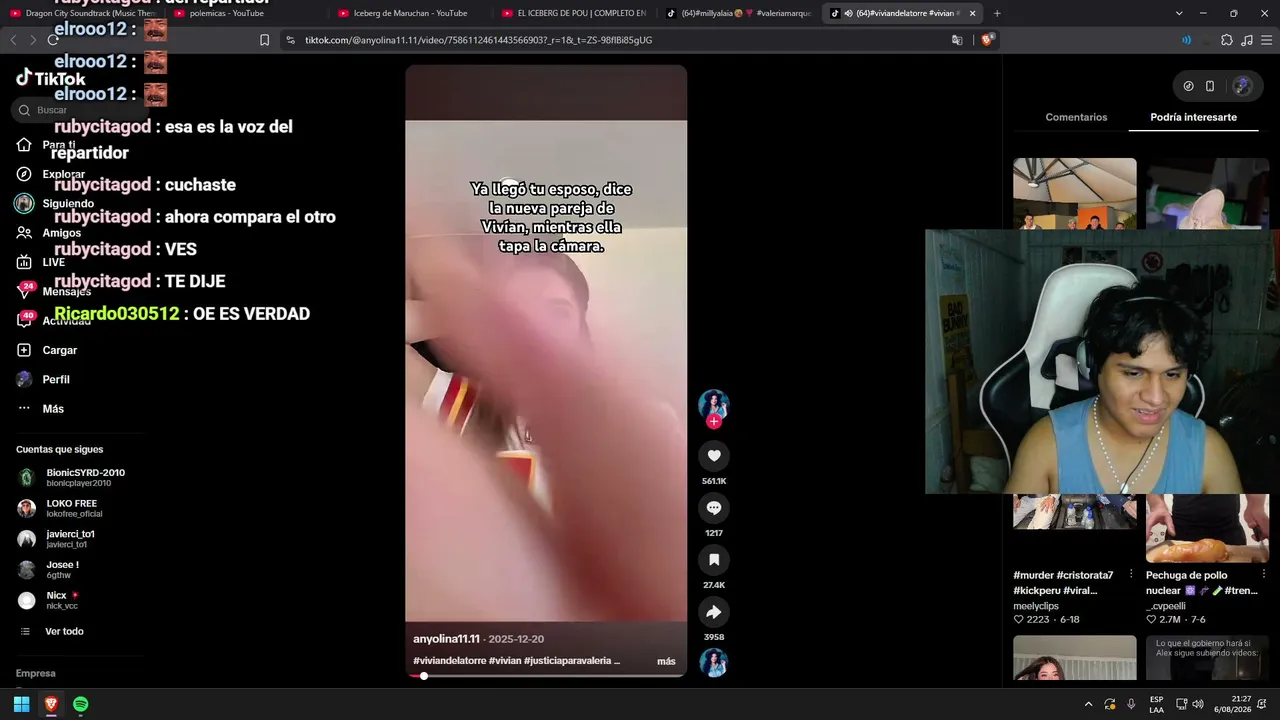Image resolution: width=1280 pixels, height=720 pixels.
Task: Switch to the Comentarios tab
Action: (x=1076, y=117)
